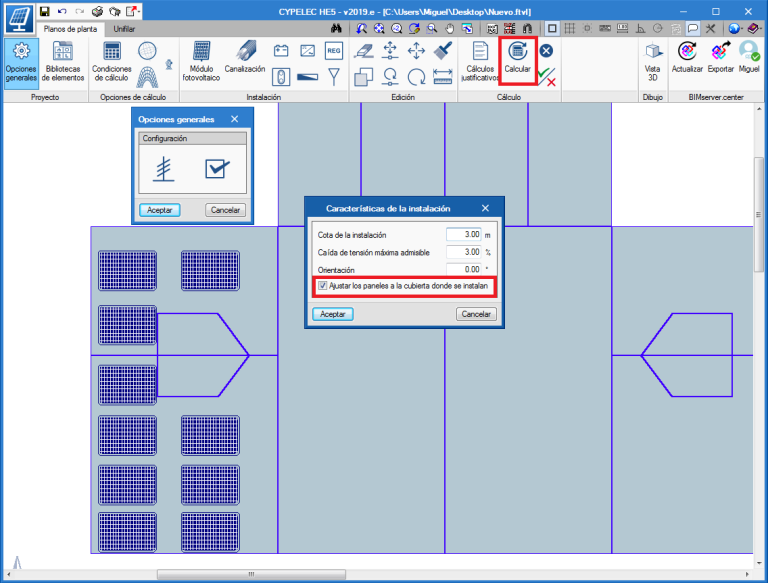Click the Exportar icon for BIMserver.center
Viewport: 768px width, 583px height.
(x=720, y=58)
